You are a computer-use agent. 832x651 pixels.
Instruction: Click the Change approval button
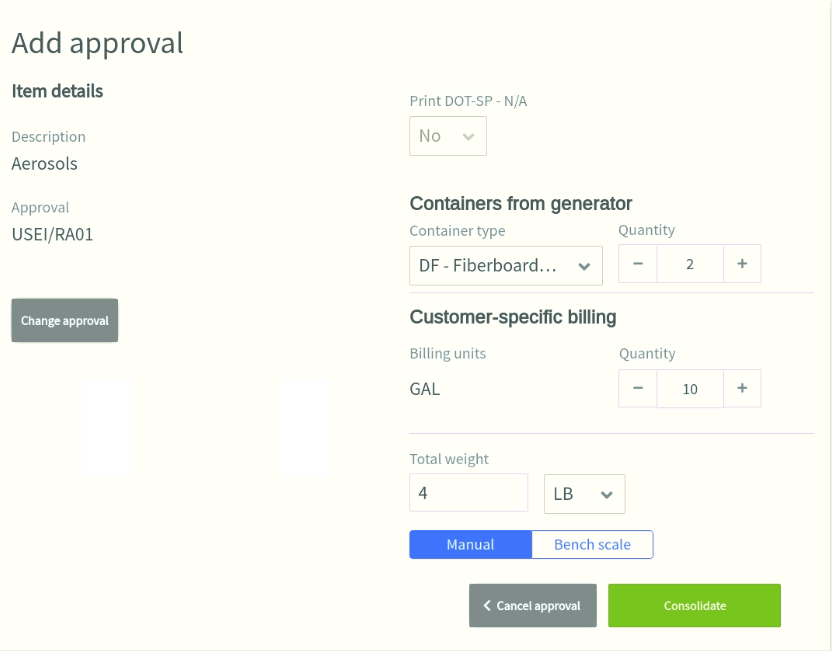pyautogui.click(x=65, y=320)
